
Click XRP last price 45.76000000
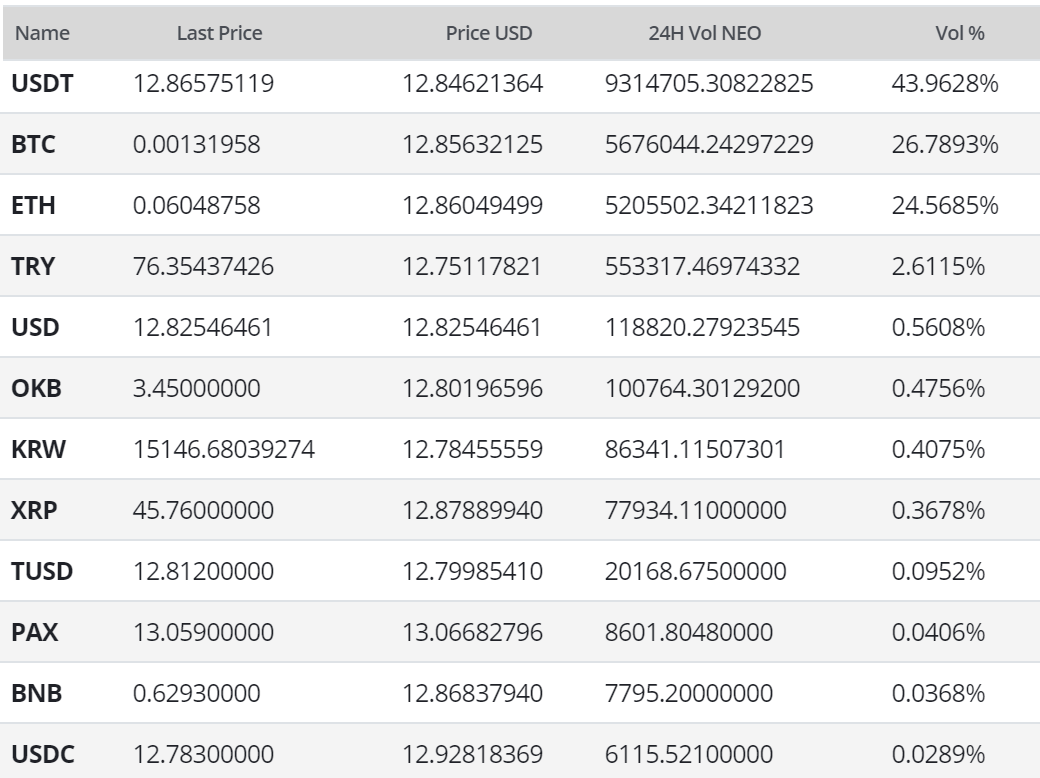point(204,511)
